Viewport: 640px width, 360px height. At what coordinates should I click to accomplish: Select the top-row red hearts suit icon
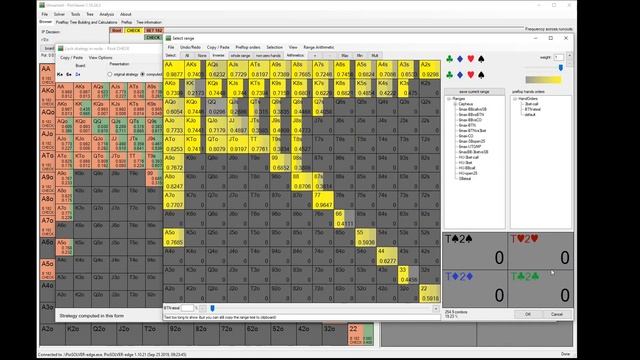pos(471,59)
